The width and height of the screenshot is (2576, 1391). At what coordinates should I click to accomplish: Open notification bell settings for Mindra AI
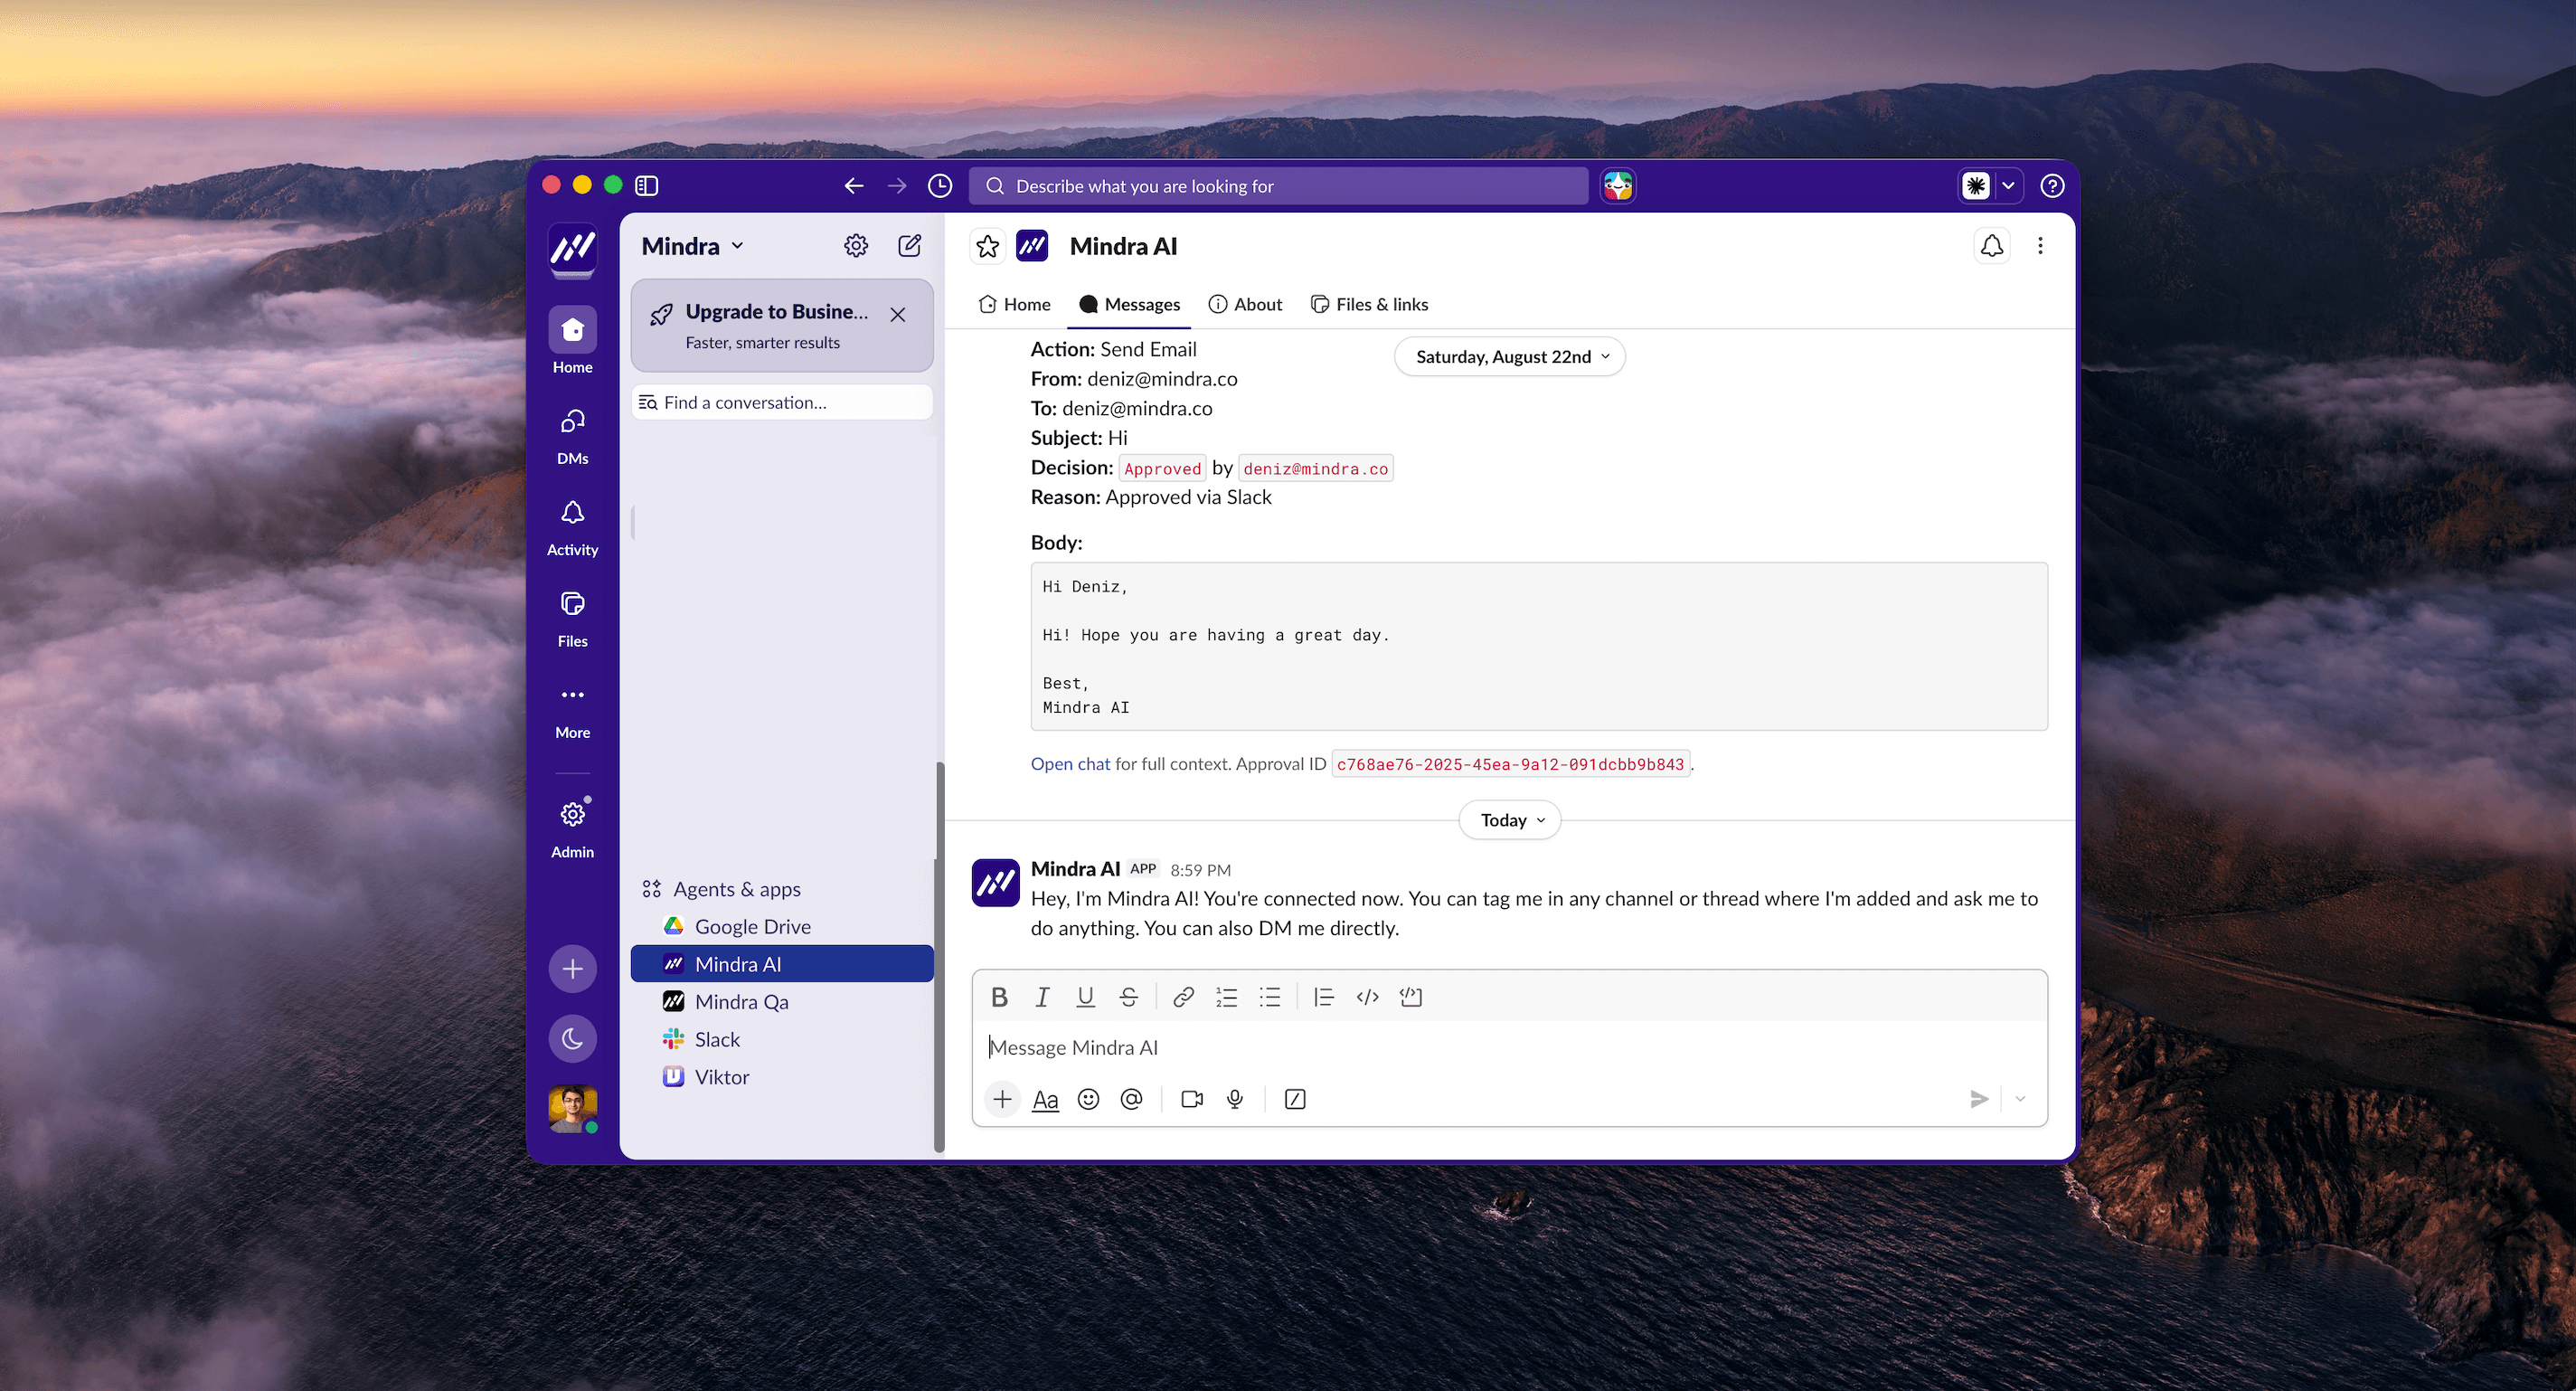[1992, 246]
